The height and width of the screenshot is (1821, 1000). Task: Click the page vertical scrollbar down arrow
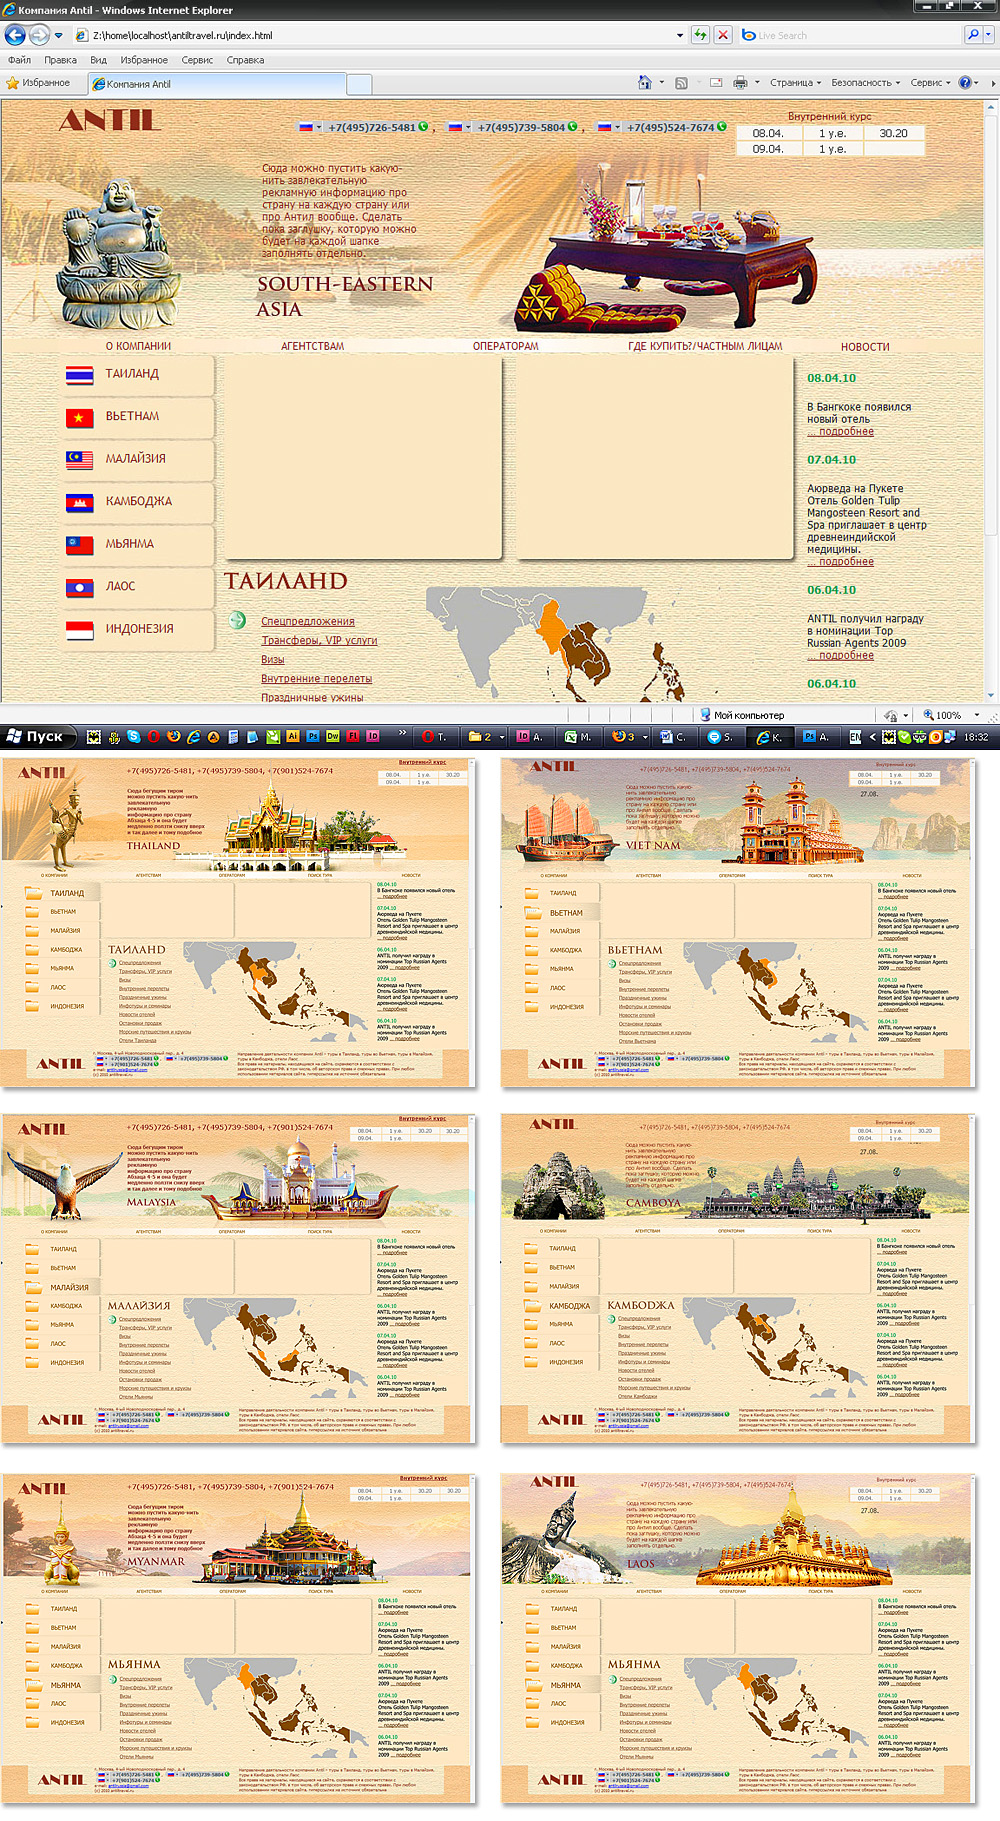(992, 694)
